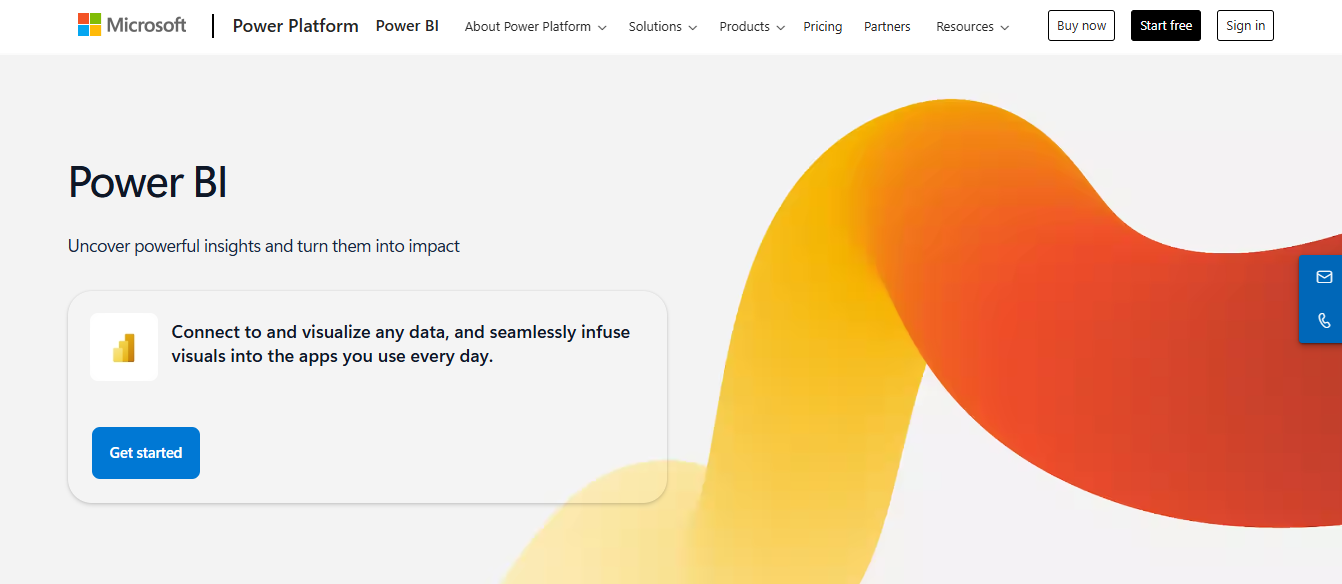Open the Resources dropdown

tap(971, 27)
